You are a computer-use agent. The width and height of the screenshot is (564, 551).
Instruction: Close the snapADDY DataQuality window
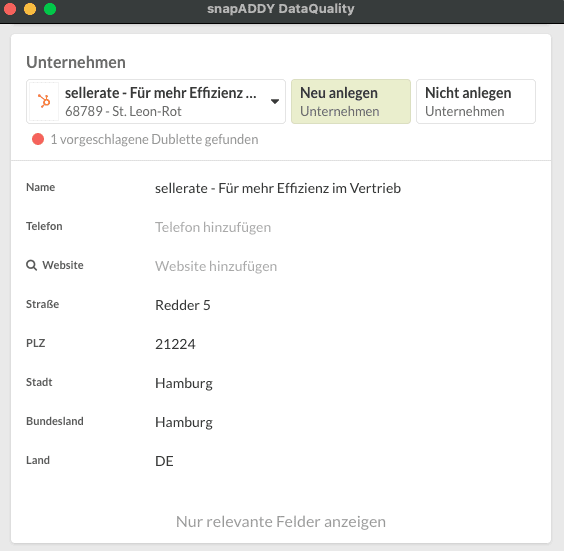point(10,9)
